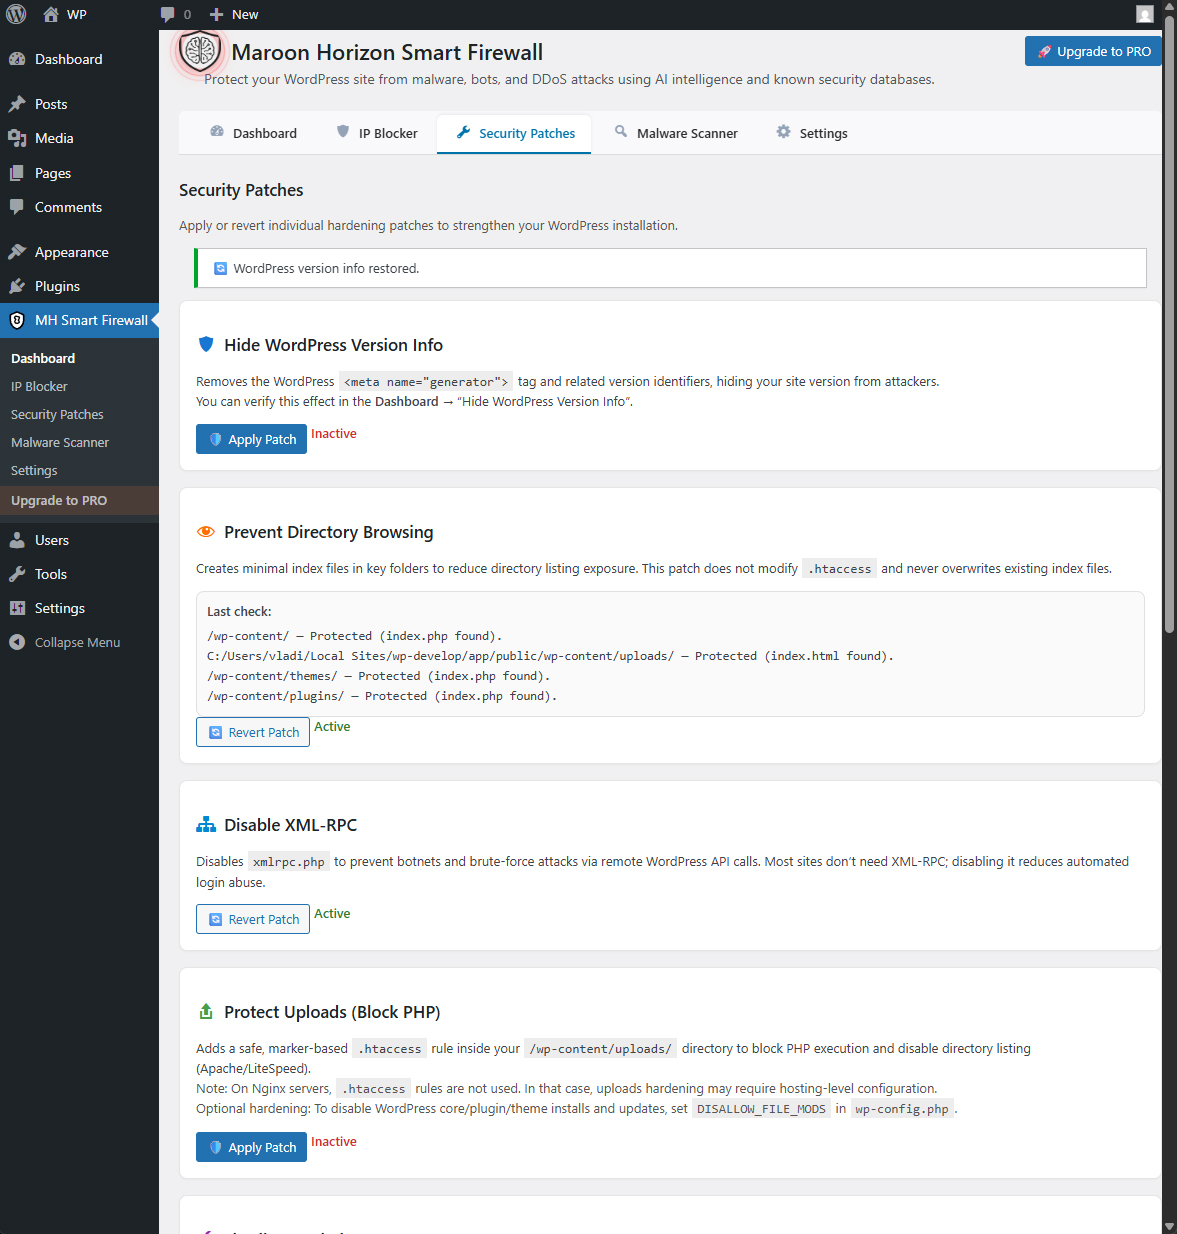This screenshot has width=1177, height=1234.
Task: Click the Plugins plug icon
Action: click(17, 286)
